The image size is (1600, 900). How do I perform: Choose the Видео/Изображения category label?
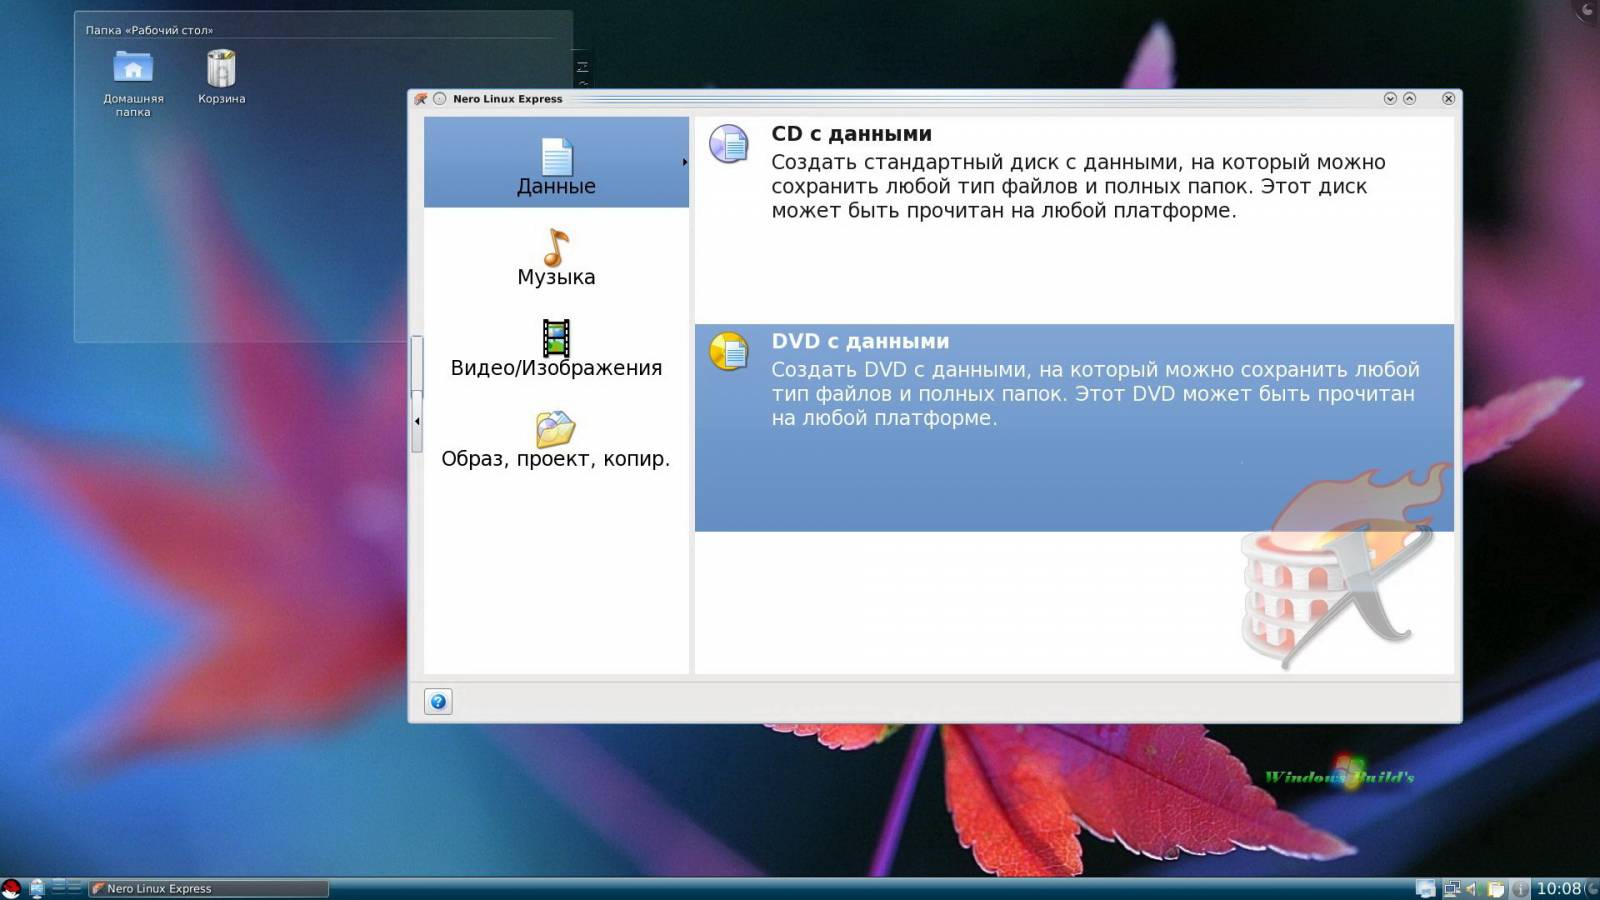(556, 368)
